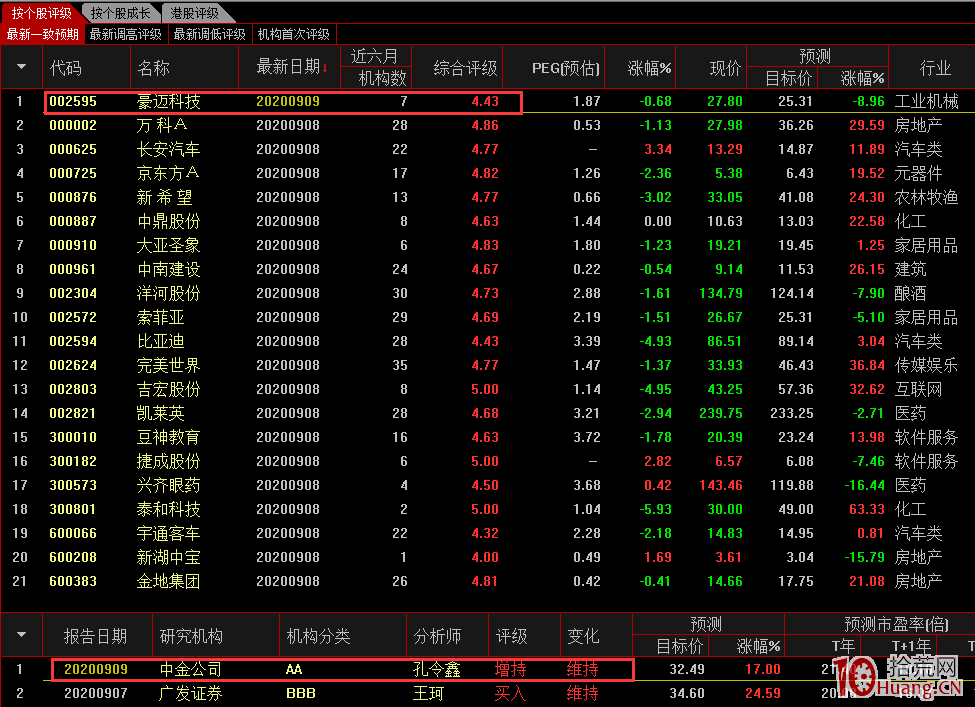Select the 宇通客车 stock name
Screen dimensions: 975x707
(x=169, y=533)
